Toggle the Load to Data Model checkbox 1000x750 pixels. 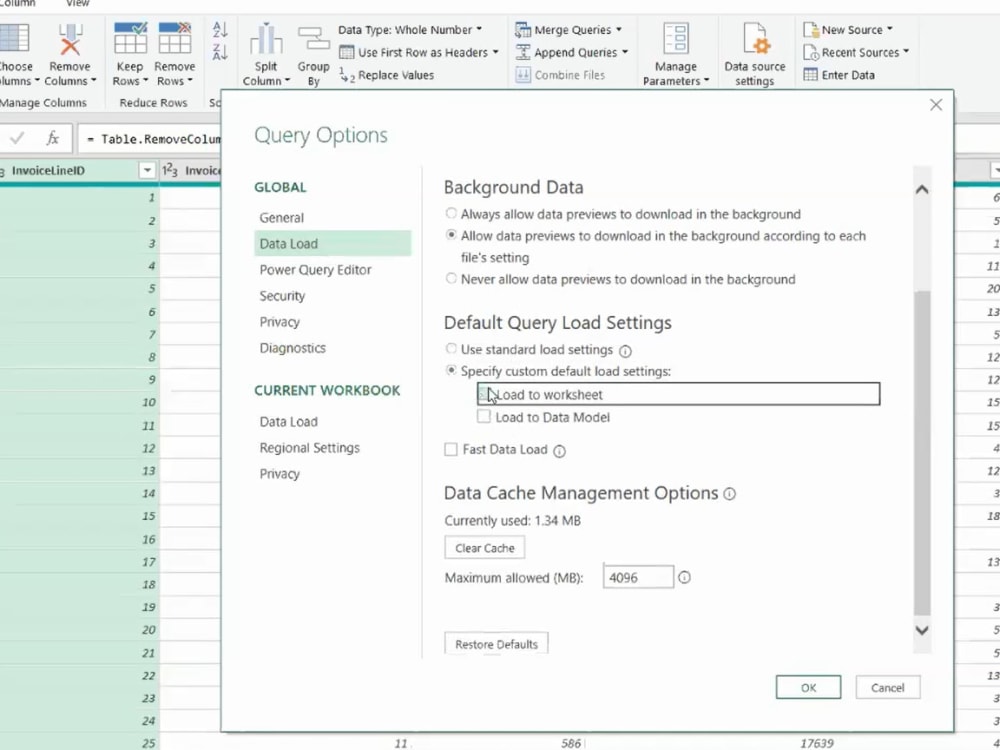[484, 416]
